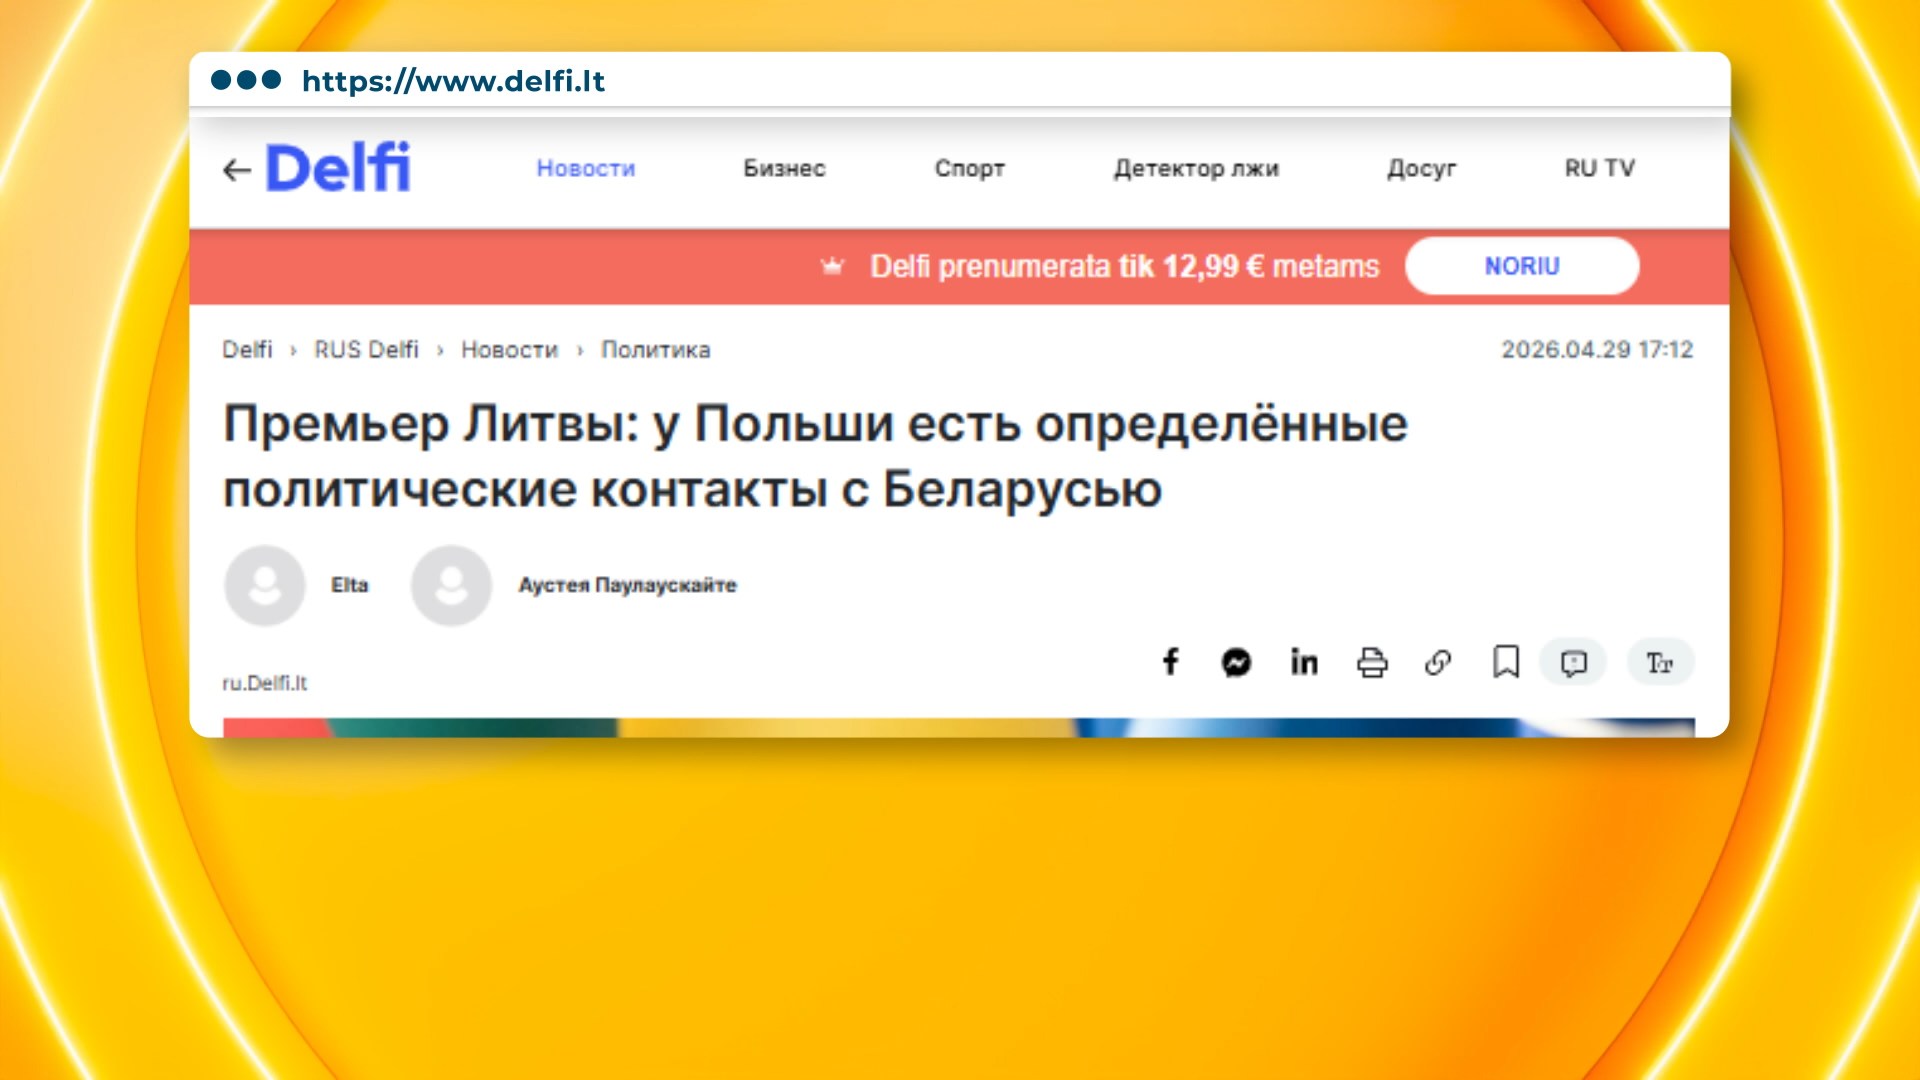Screen dimensions: 1920x1080
Task: Follow the Delfi breadcrumb link
Action: [247, 350]
